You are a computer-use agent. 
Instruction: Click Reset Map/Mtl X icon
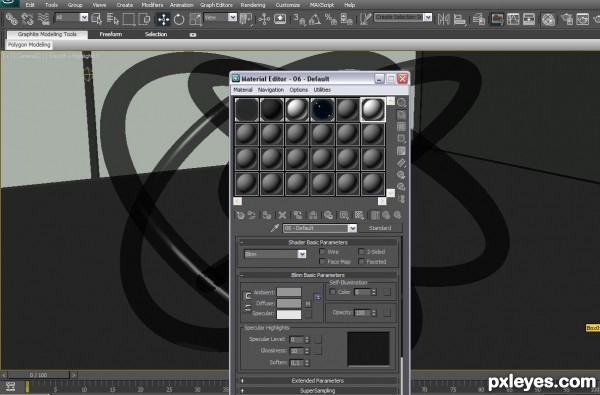(x=282, y=215)
